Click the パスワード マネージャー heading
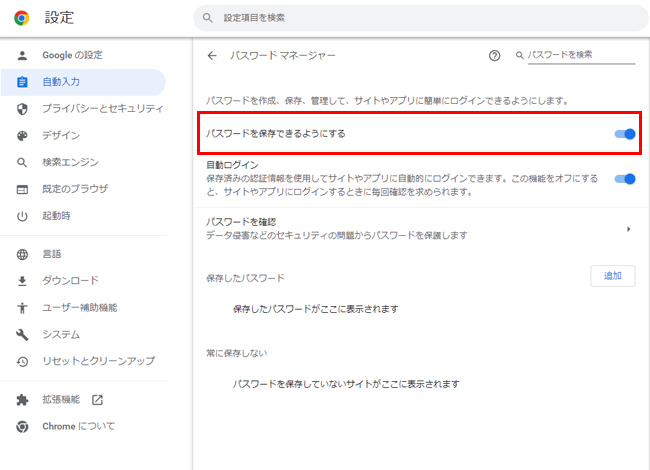 283,56
